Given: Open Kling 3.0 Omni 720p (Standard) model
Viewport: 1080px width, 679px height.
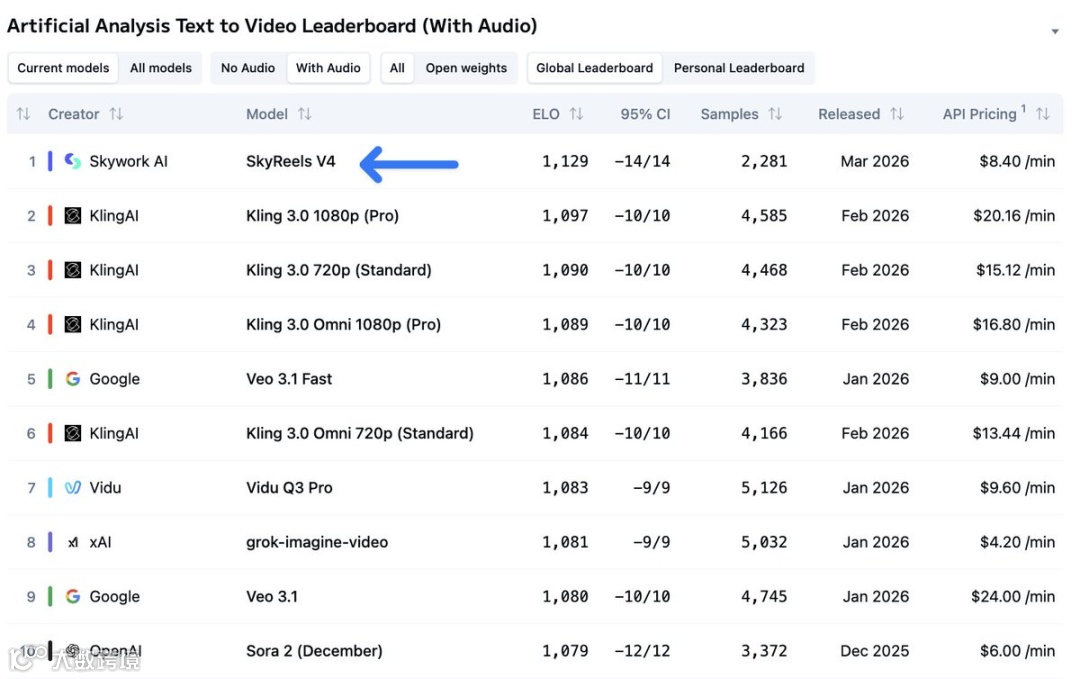Looking at the screenshot, I should 360,433.
